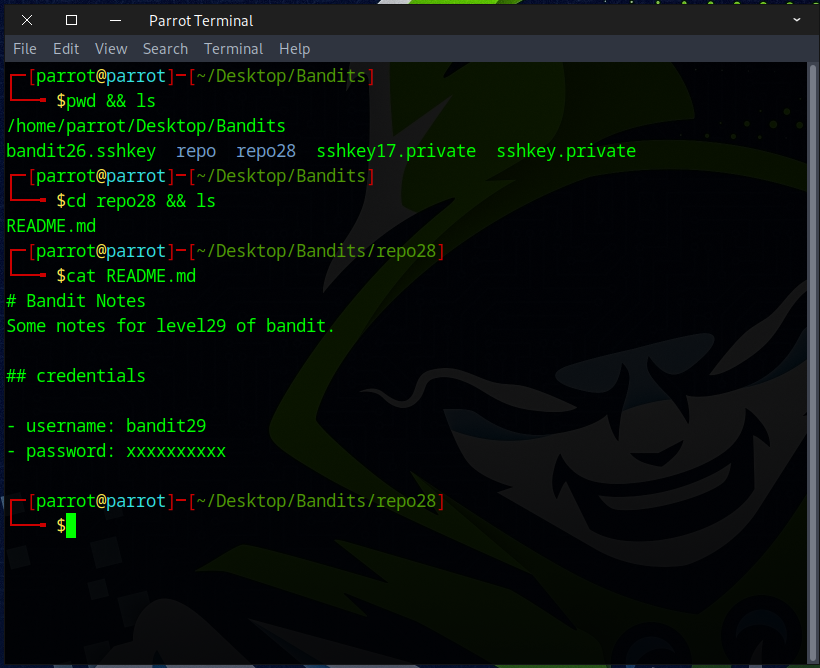Open the View menu
The width and height of the screenshot is (820, 668).
point(111,49)
